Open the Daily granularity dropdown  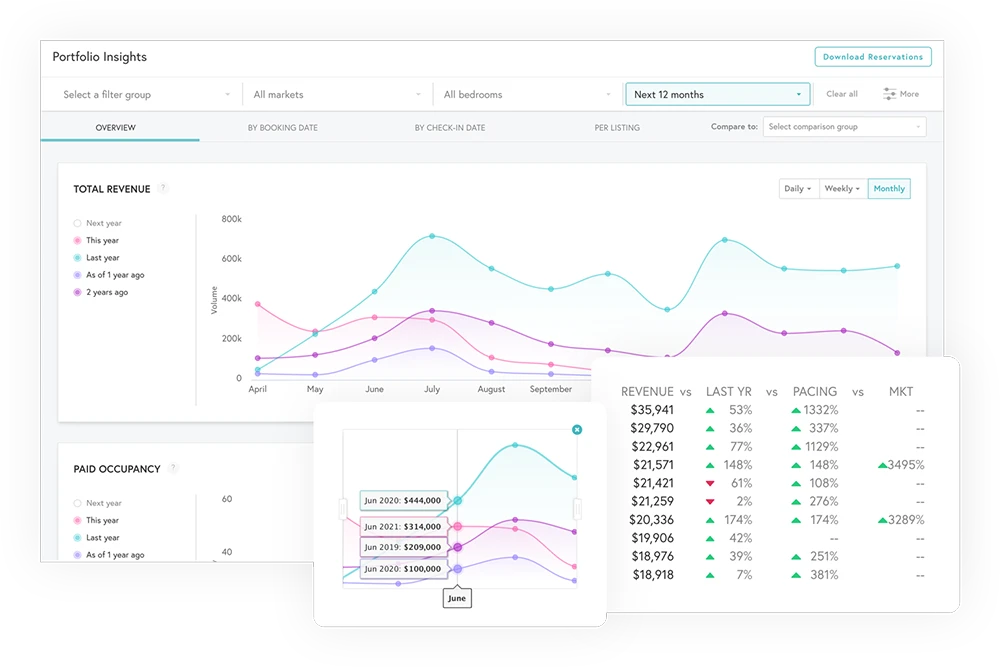[798, 189]
